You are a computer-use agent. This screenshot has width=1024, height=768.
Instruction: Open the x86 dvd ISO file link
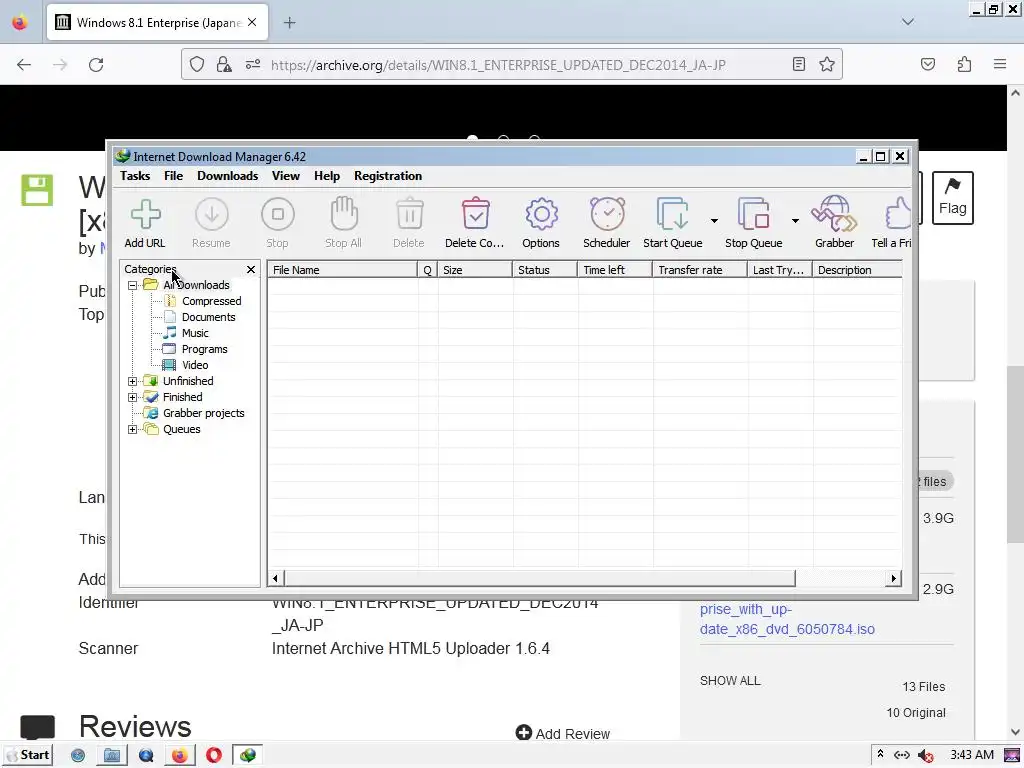[x=787, y=619]
